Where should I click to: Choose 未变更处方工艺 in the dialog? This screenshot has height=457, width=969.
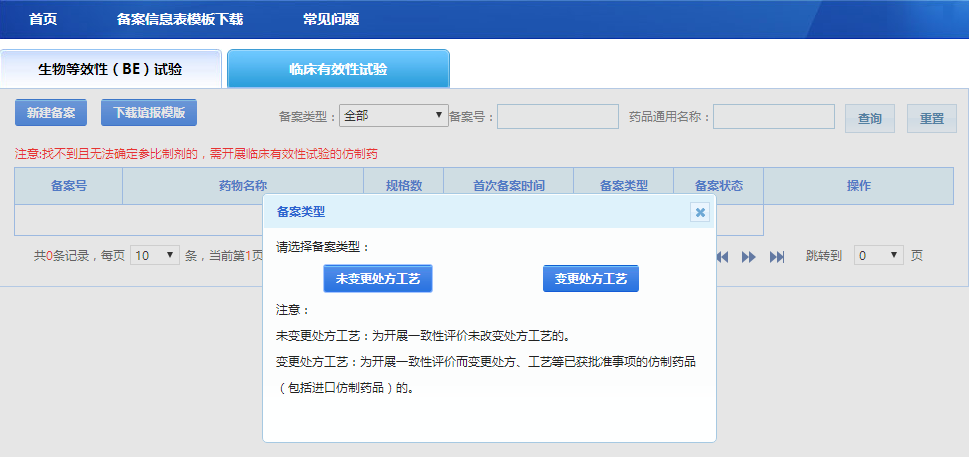click(x=378, y=279)
